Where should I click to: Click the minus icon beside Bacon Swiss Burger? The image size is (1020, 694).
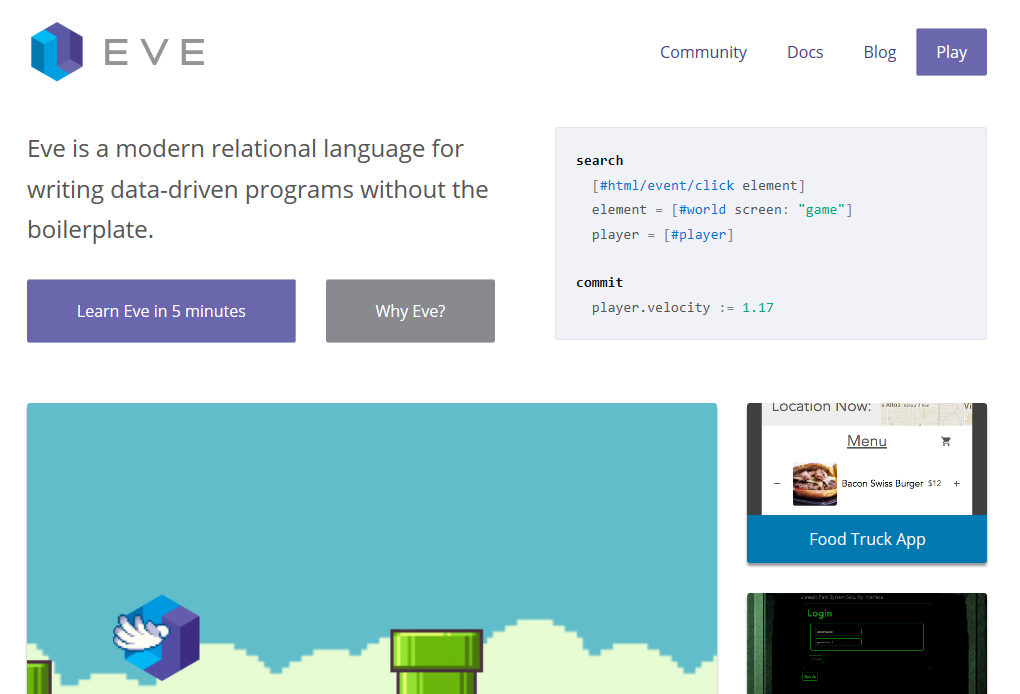[x=777, y=483]
